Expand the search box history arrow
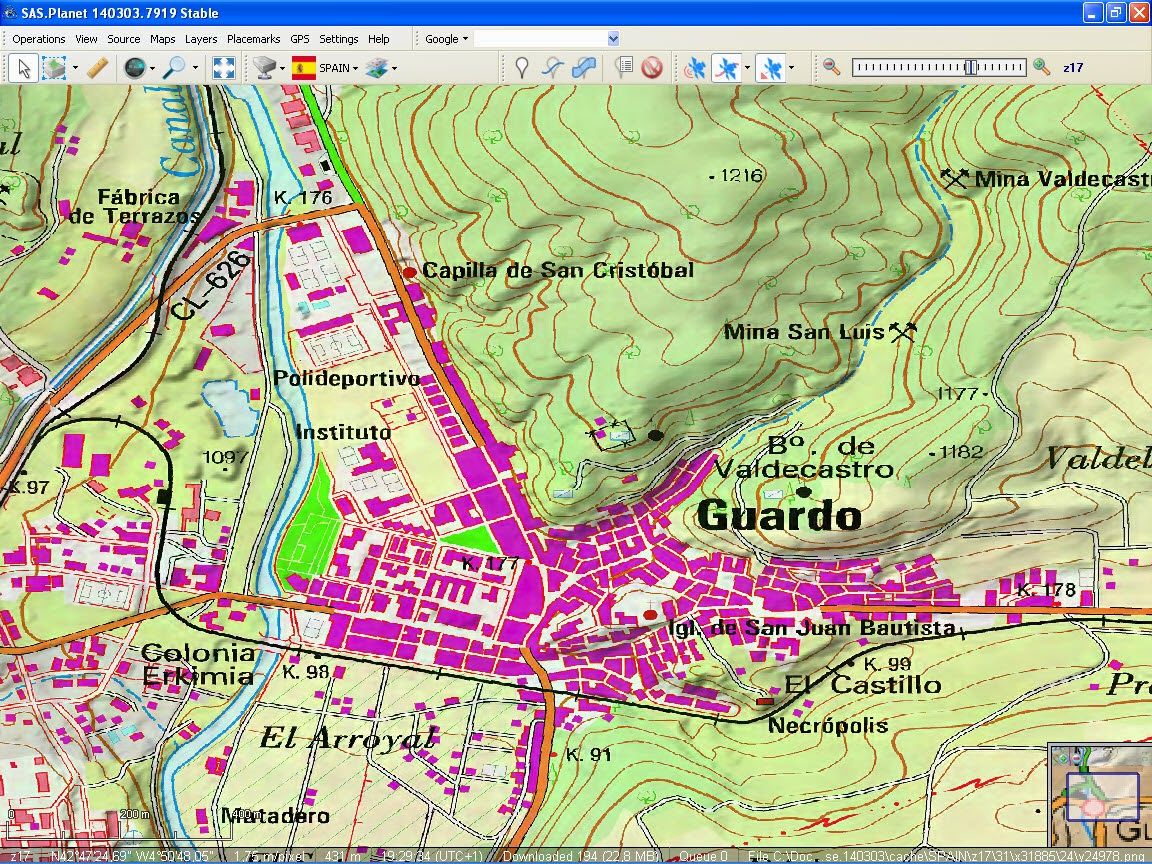Screen dimensions: 1152x864 (x=613, y=39)
